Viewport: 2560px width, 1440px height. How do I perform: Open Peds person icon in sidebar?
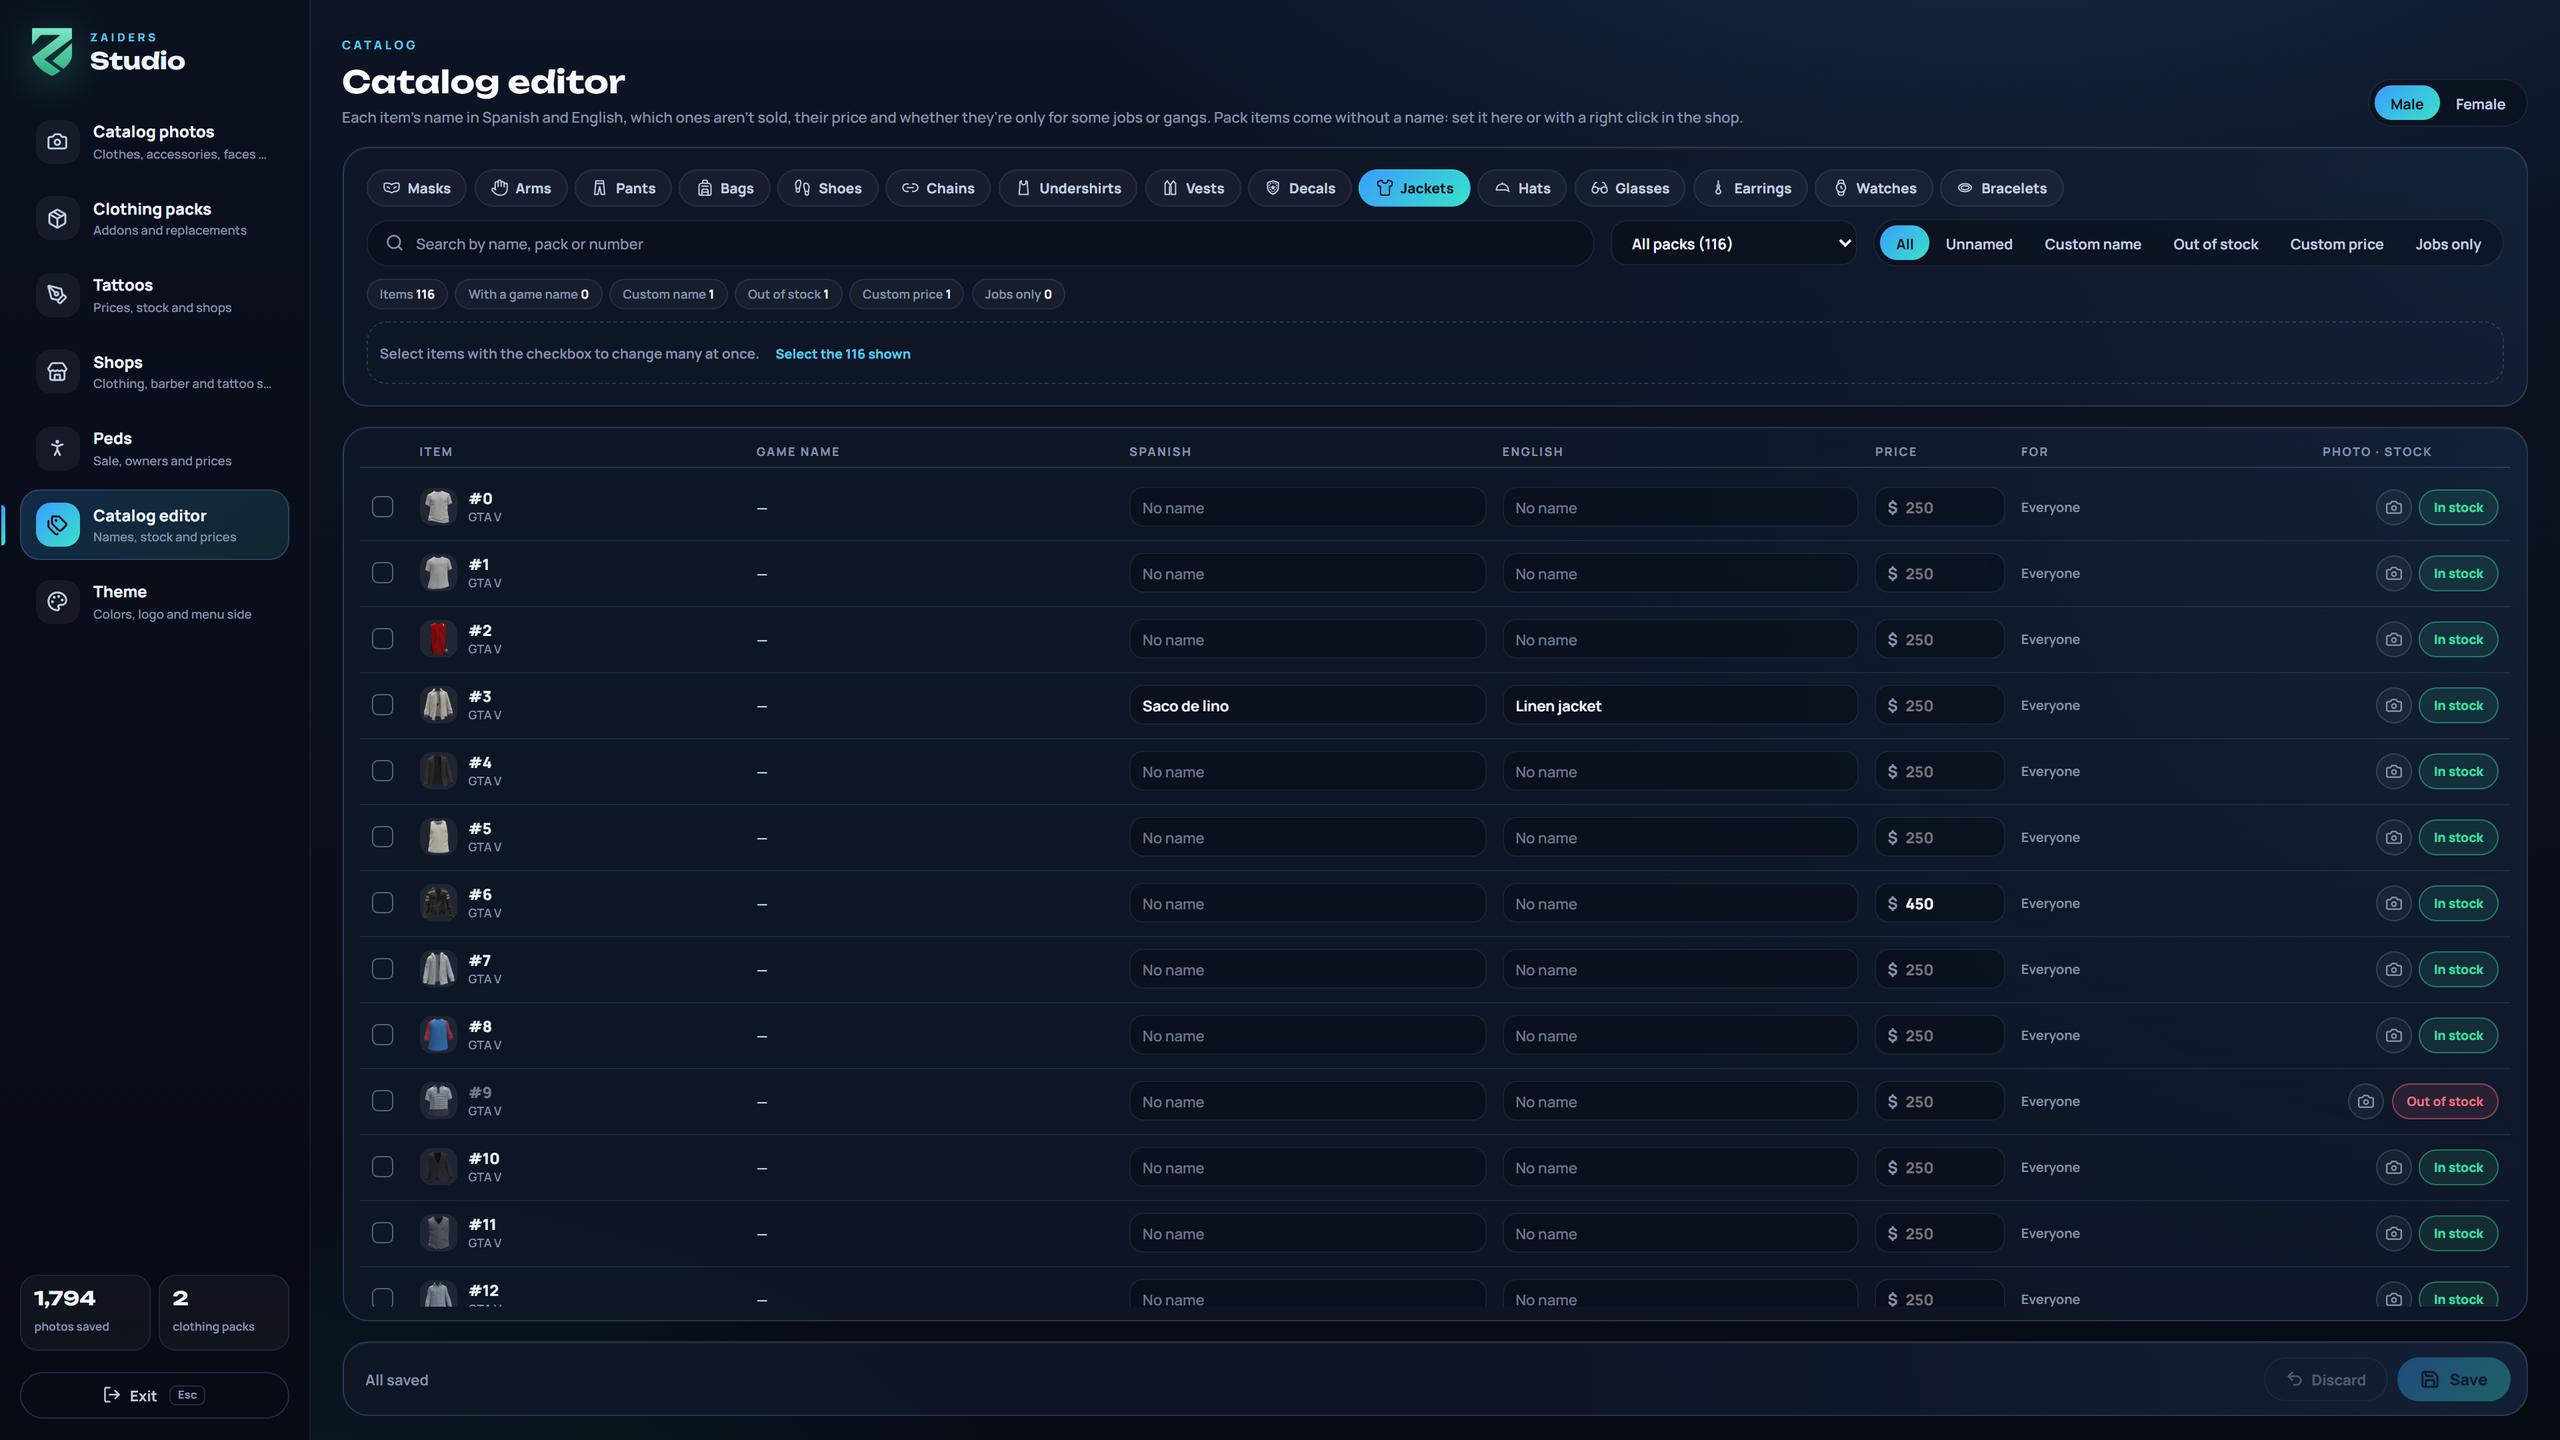click(57, 448)
